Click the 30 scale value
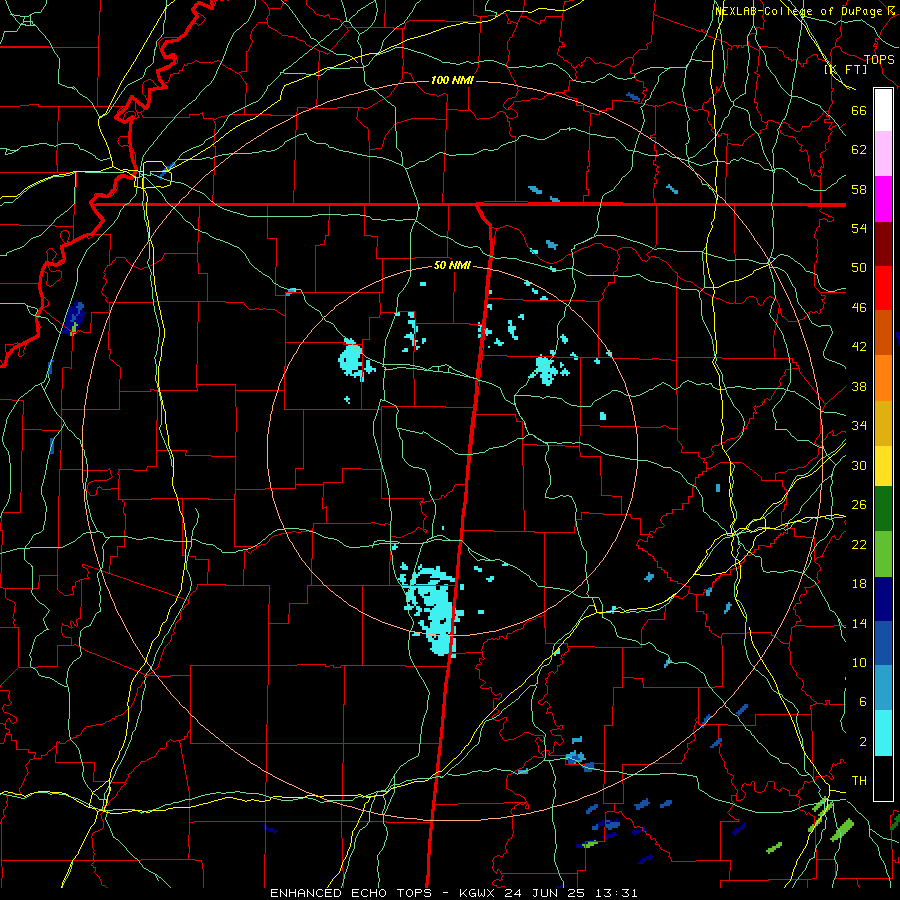 coord(859,465)
